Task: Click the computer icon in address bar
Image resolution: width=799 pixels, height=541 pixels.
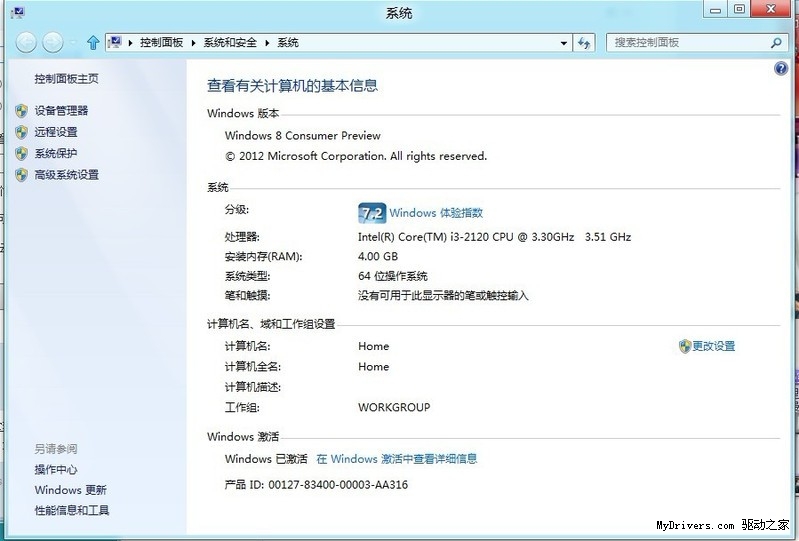Action: tap(115, 42)
